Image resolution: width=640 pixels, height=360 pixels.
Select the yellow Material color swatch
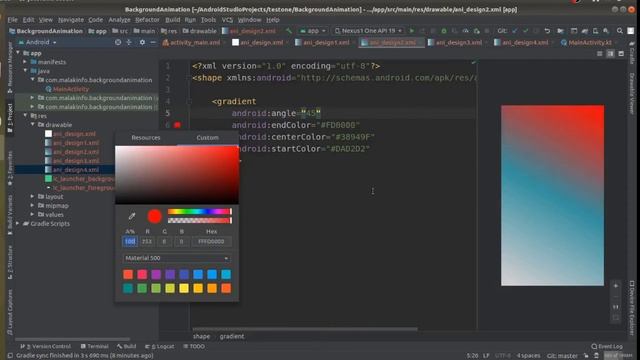click(184, 289)
